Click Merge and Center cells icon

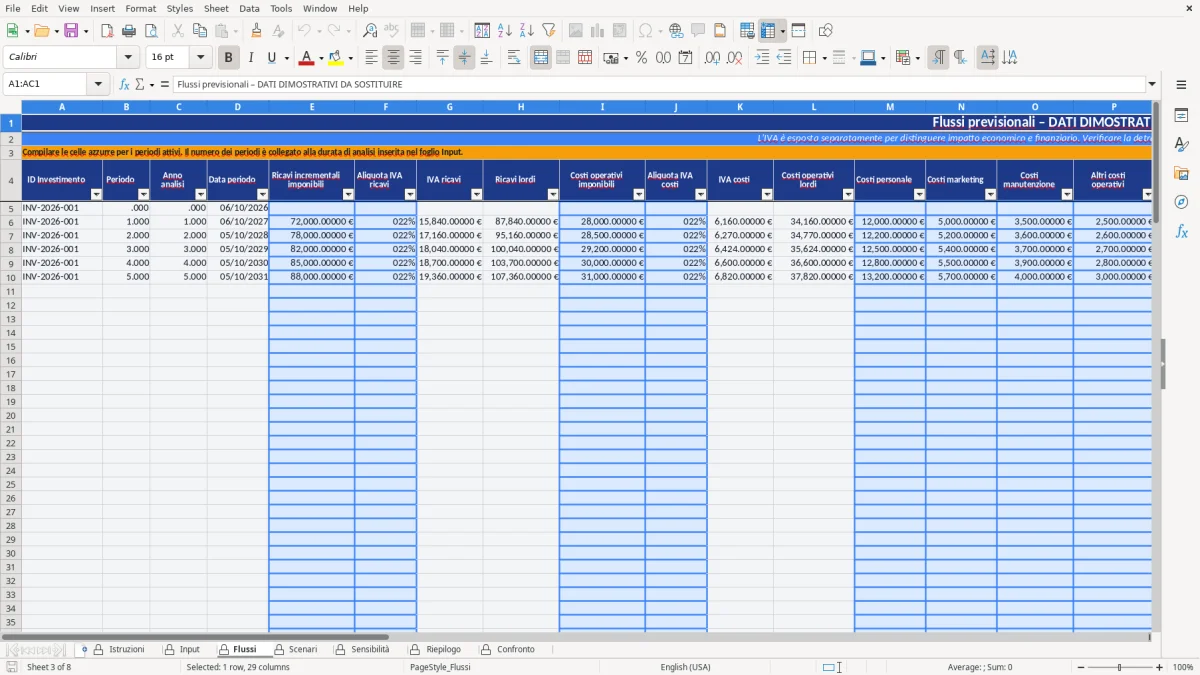tap(541, 58)
